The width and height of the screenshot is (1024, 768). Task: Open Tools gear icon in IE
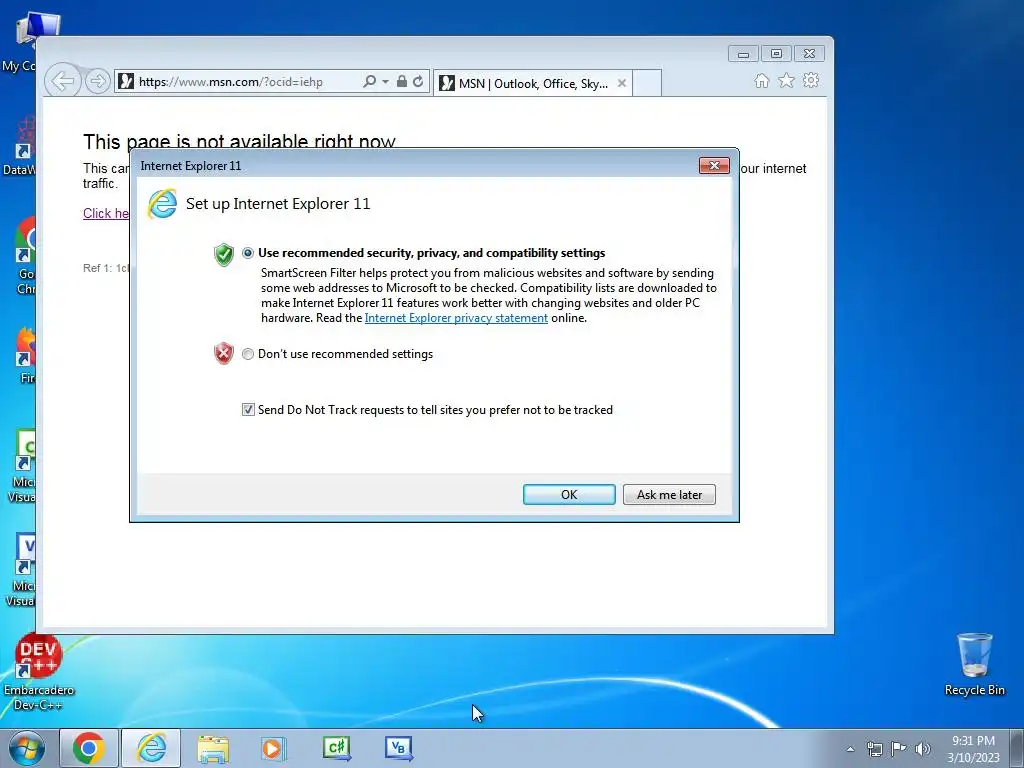tap(811, 80)
